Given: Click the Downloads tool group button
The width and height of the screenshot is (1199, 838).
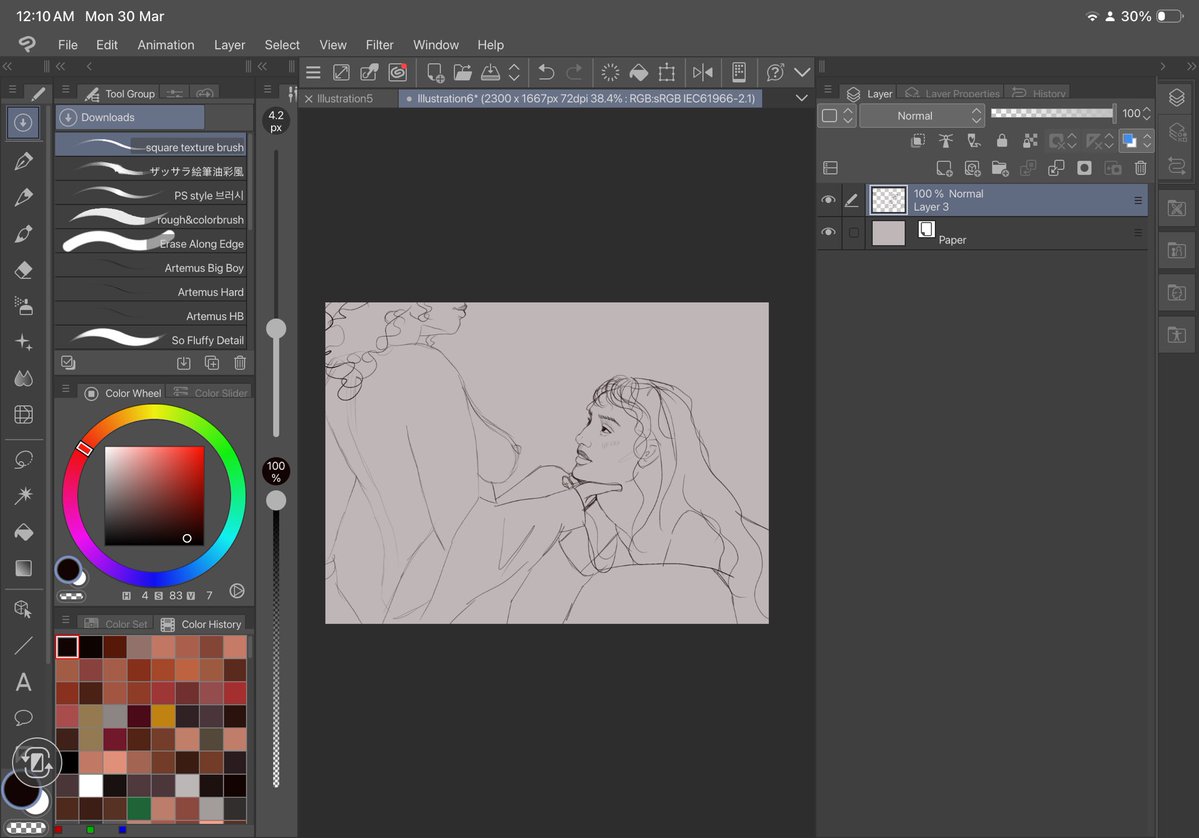Looking at the screenshot, I should [130, 117].
